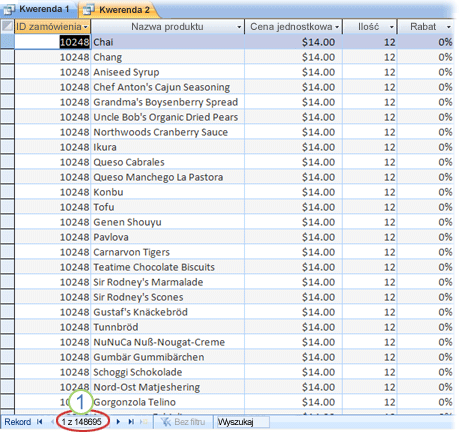Image resolution: width=459 pixels, height=432 pixels.
Task: Click Sir Rodney's Marmalade cell
Action: click(x=168, y=282)
